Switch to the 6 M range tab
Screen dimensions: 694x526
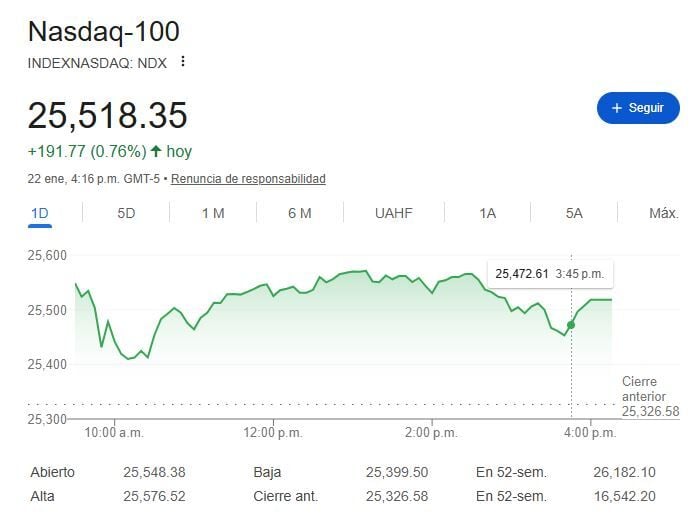299,213
